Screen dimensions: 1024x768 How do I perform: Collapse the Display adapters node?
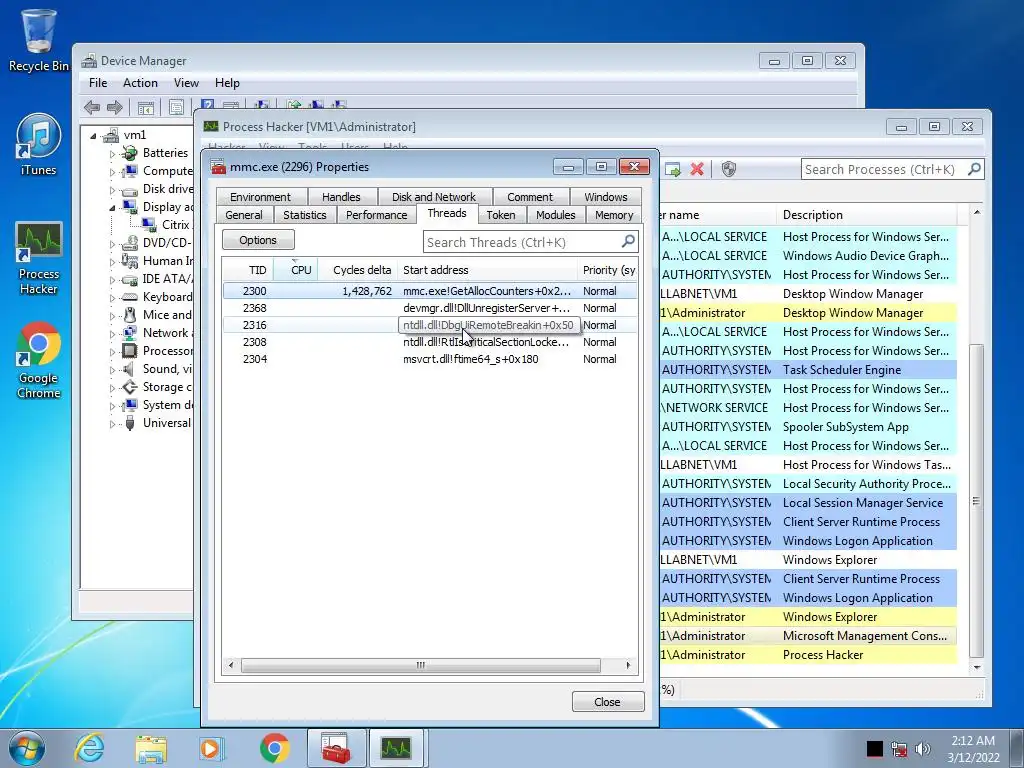tap(112, 208)
